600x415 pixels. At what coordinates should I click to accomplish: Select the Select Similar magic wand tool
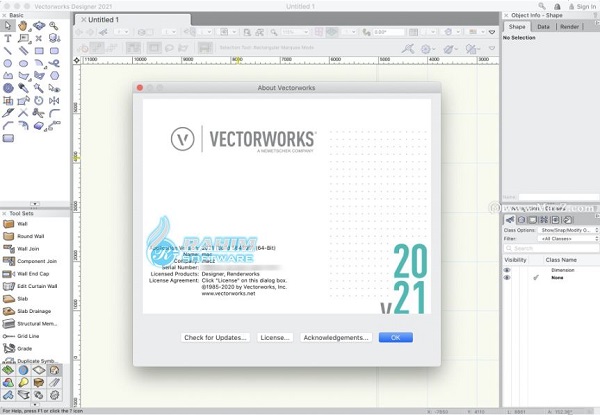tap(39, 88)
